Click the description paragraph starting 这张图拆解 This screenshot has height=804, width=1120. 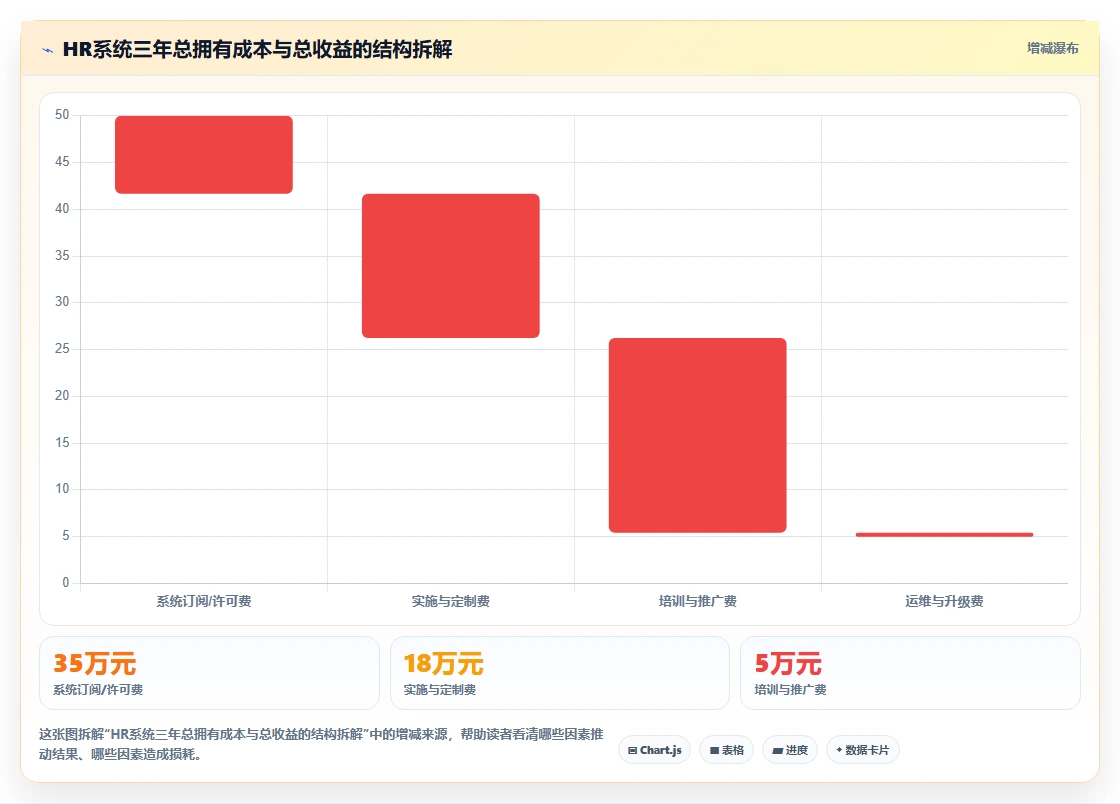321,744
